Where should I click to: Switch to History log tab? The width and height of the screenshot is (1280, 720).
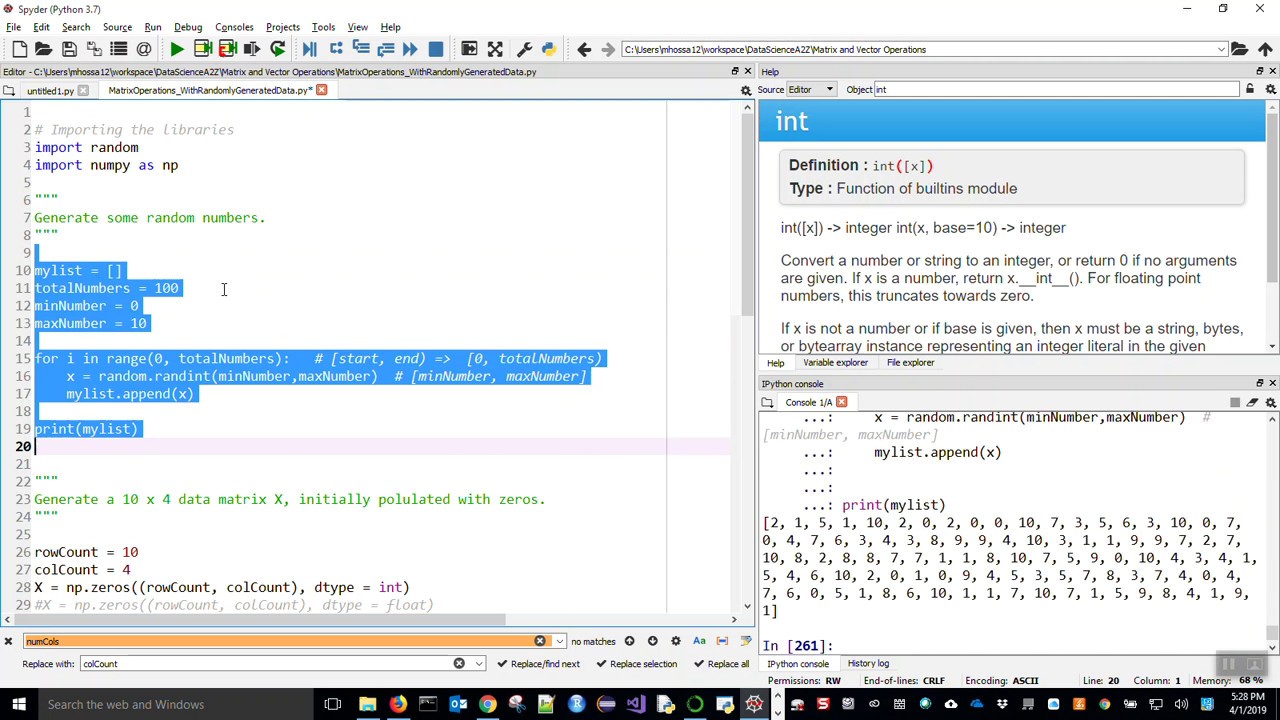coord(868,663)
